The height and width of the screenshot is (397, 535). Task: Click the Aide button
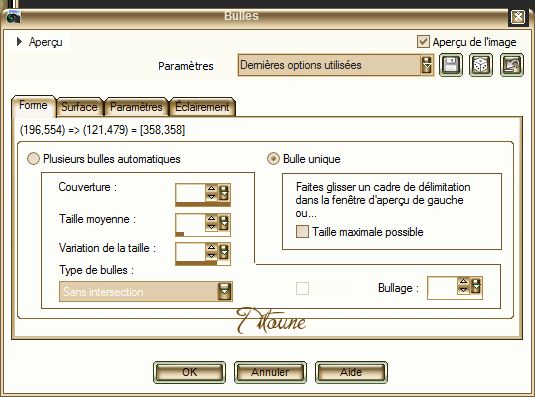click(x=351, y=372)
